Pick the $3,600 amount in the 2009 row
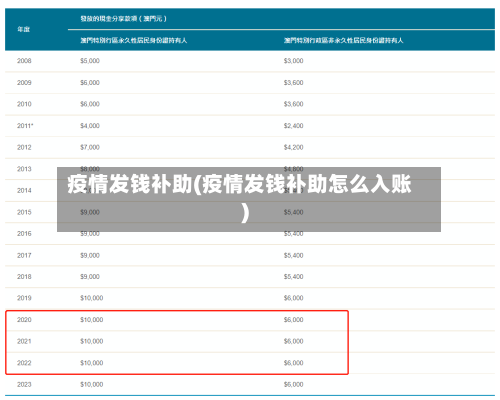This screenshot has height=400, width=500. (294, 82)
